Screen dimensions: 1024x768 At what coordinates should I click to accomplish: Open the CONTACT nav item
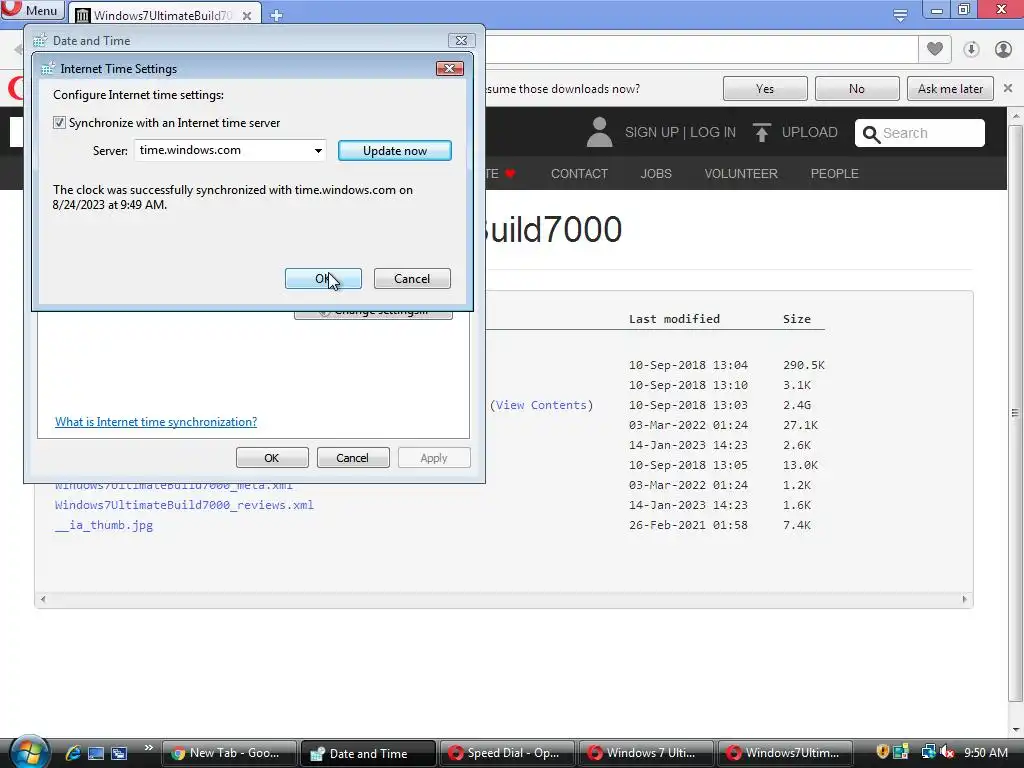[579, 174]
